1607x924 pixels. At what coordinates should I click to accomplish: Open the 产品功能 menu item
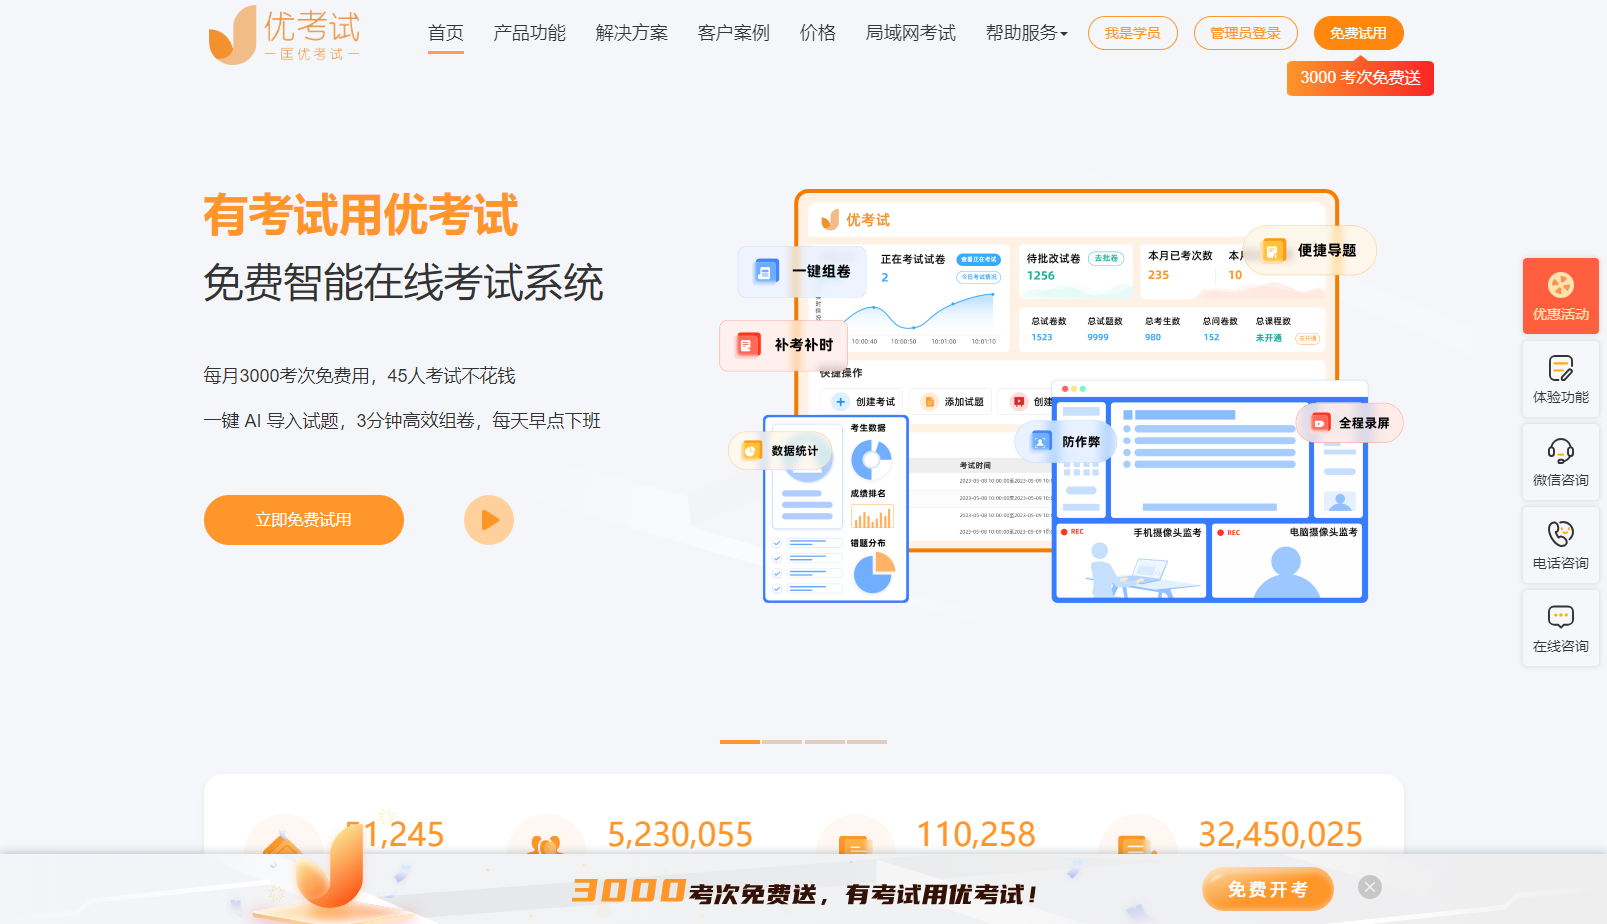pos(529,33)
